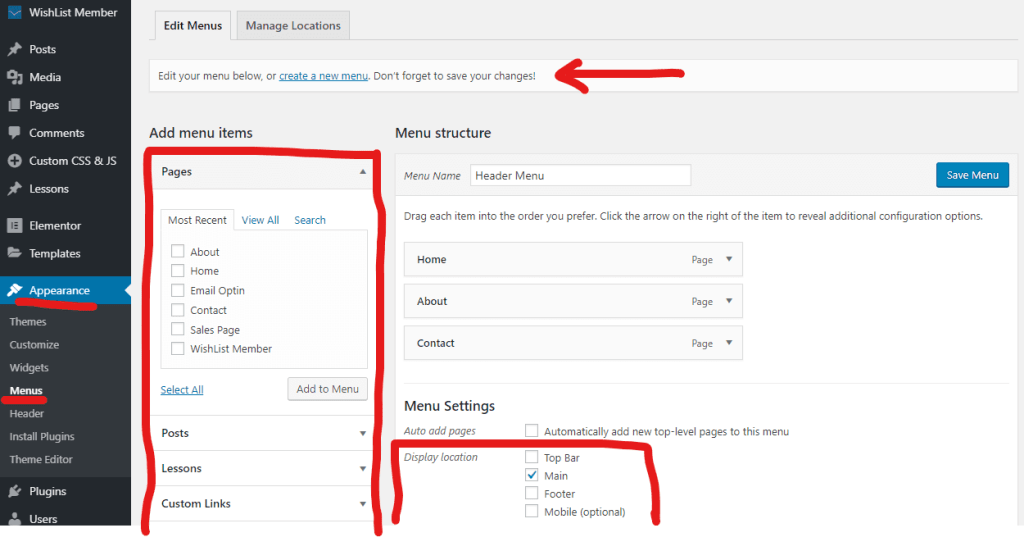Select the Pages icon in sidebar
Viewport: 1024px width, 537px height.
point(14,105)
